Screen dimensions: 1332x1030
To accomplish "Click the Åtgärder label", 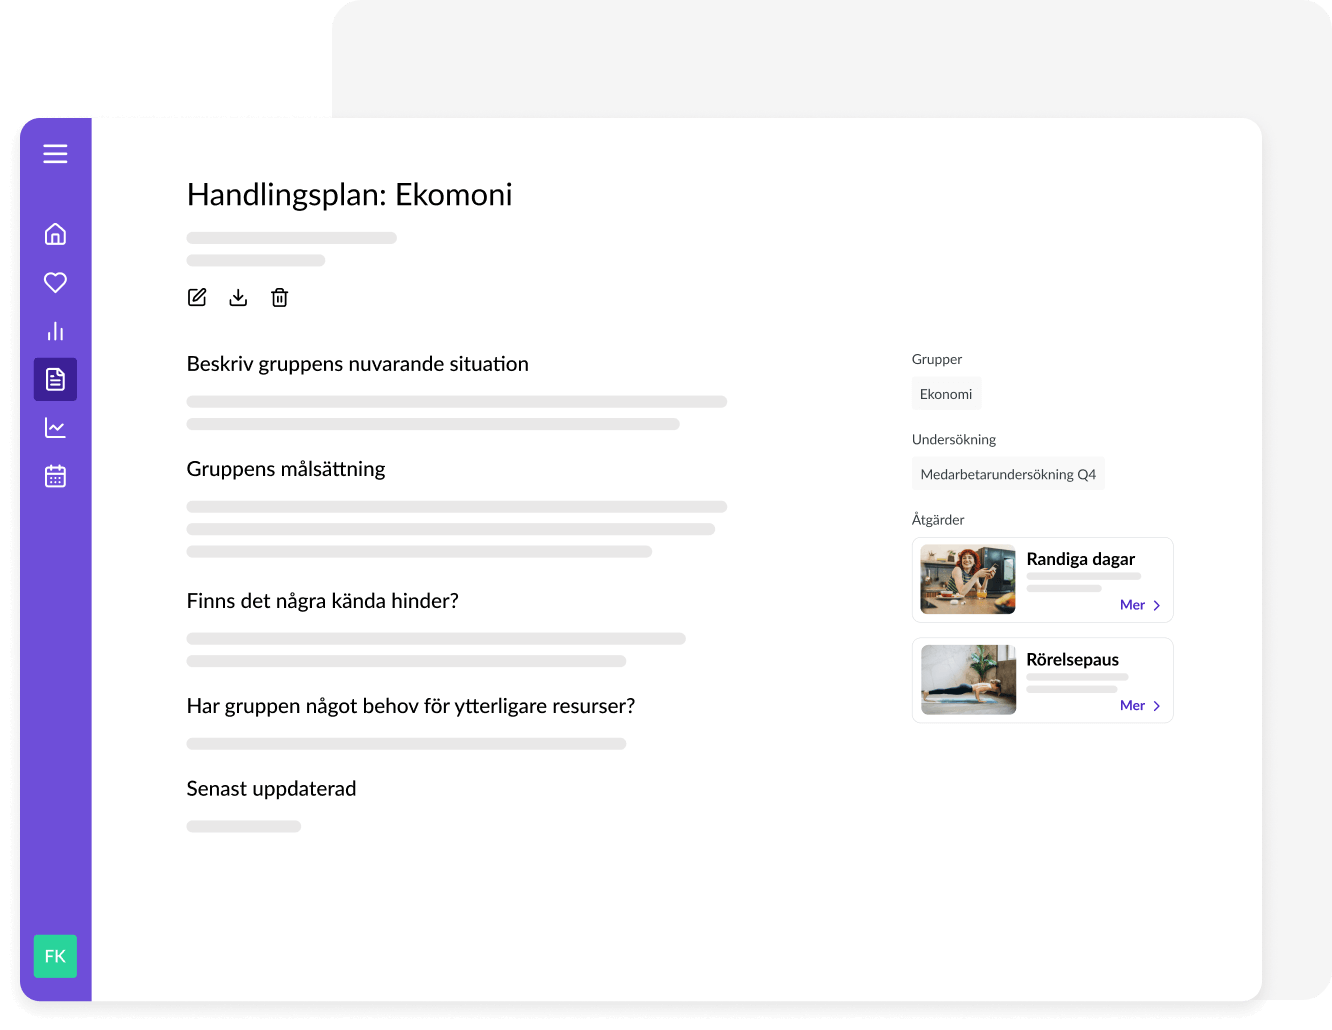I will (938, 519).
